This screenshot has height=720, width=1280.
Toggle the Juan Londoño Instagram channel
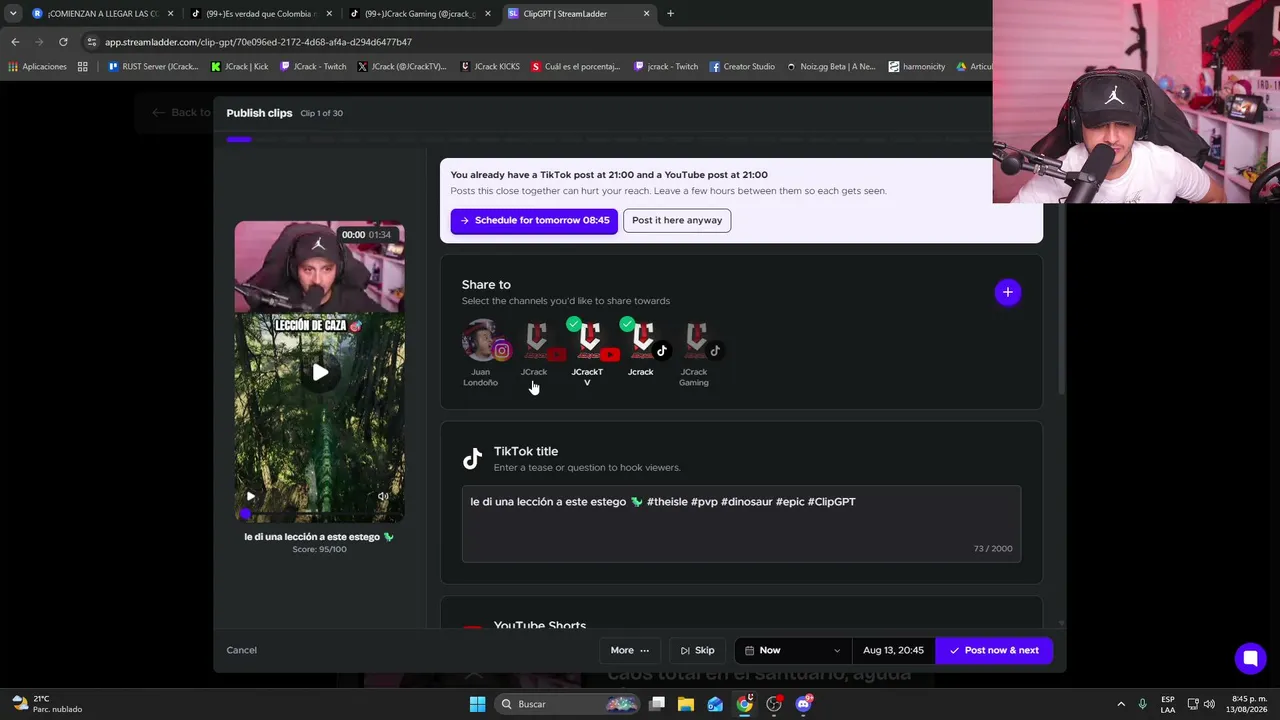pyautogui.click(x=481, y=353)
